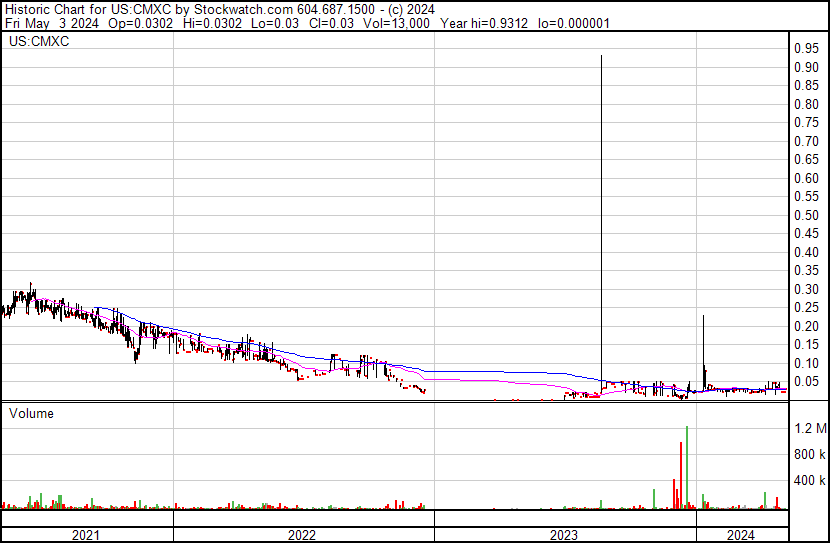Click the 800 k volume axis label
The image size is (830, 543).
coord(810,454)
